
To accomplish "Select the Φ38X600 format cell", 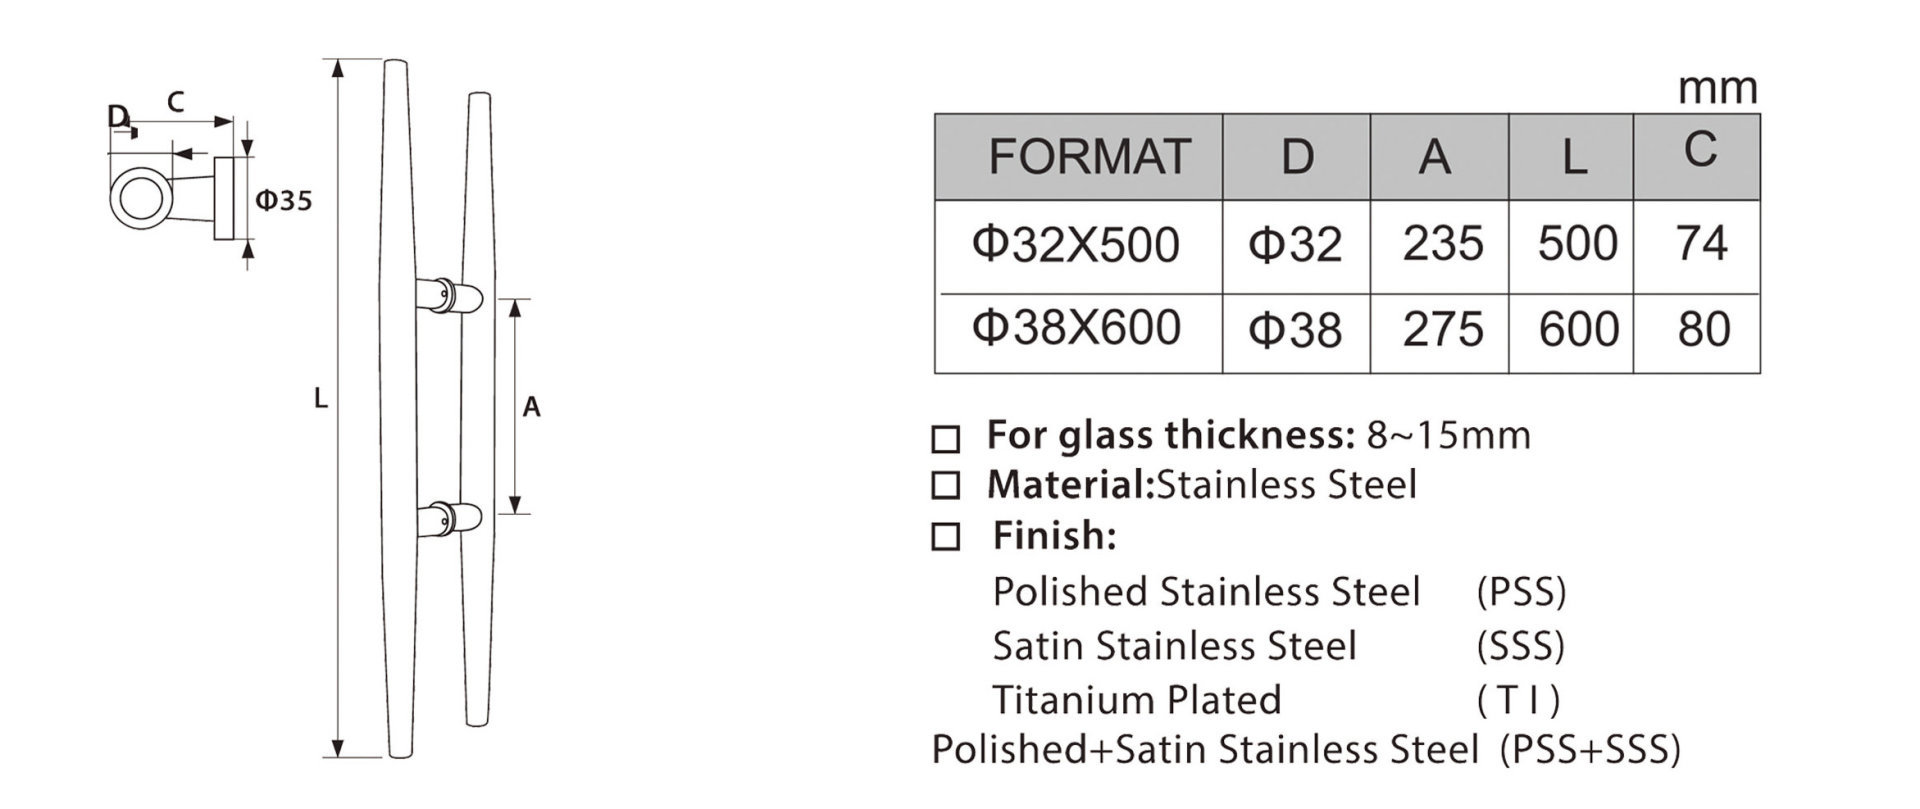I will 1079,333.
